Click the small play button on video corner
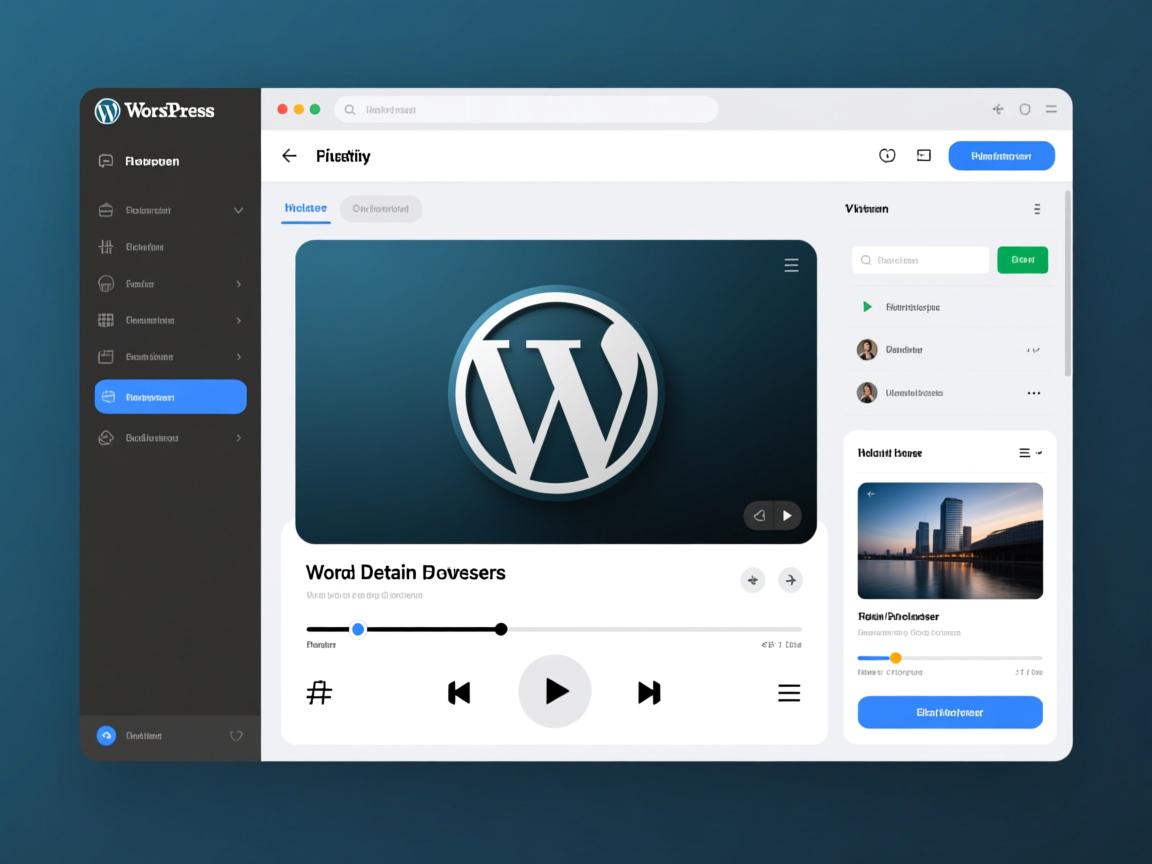Viewport: 1152px width, 864px height. (x=788, y=515)
